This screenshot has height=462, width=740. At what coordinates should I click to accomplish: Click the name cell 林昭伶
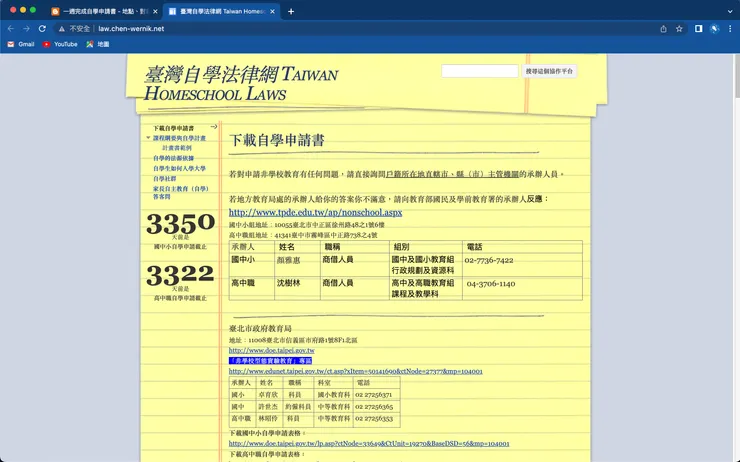tap(268, 419)
